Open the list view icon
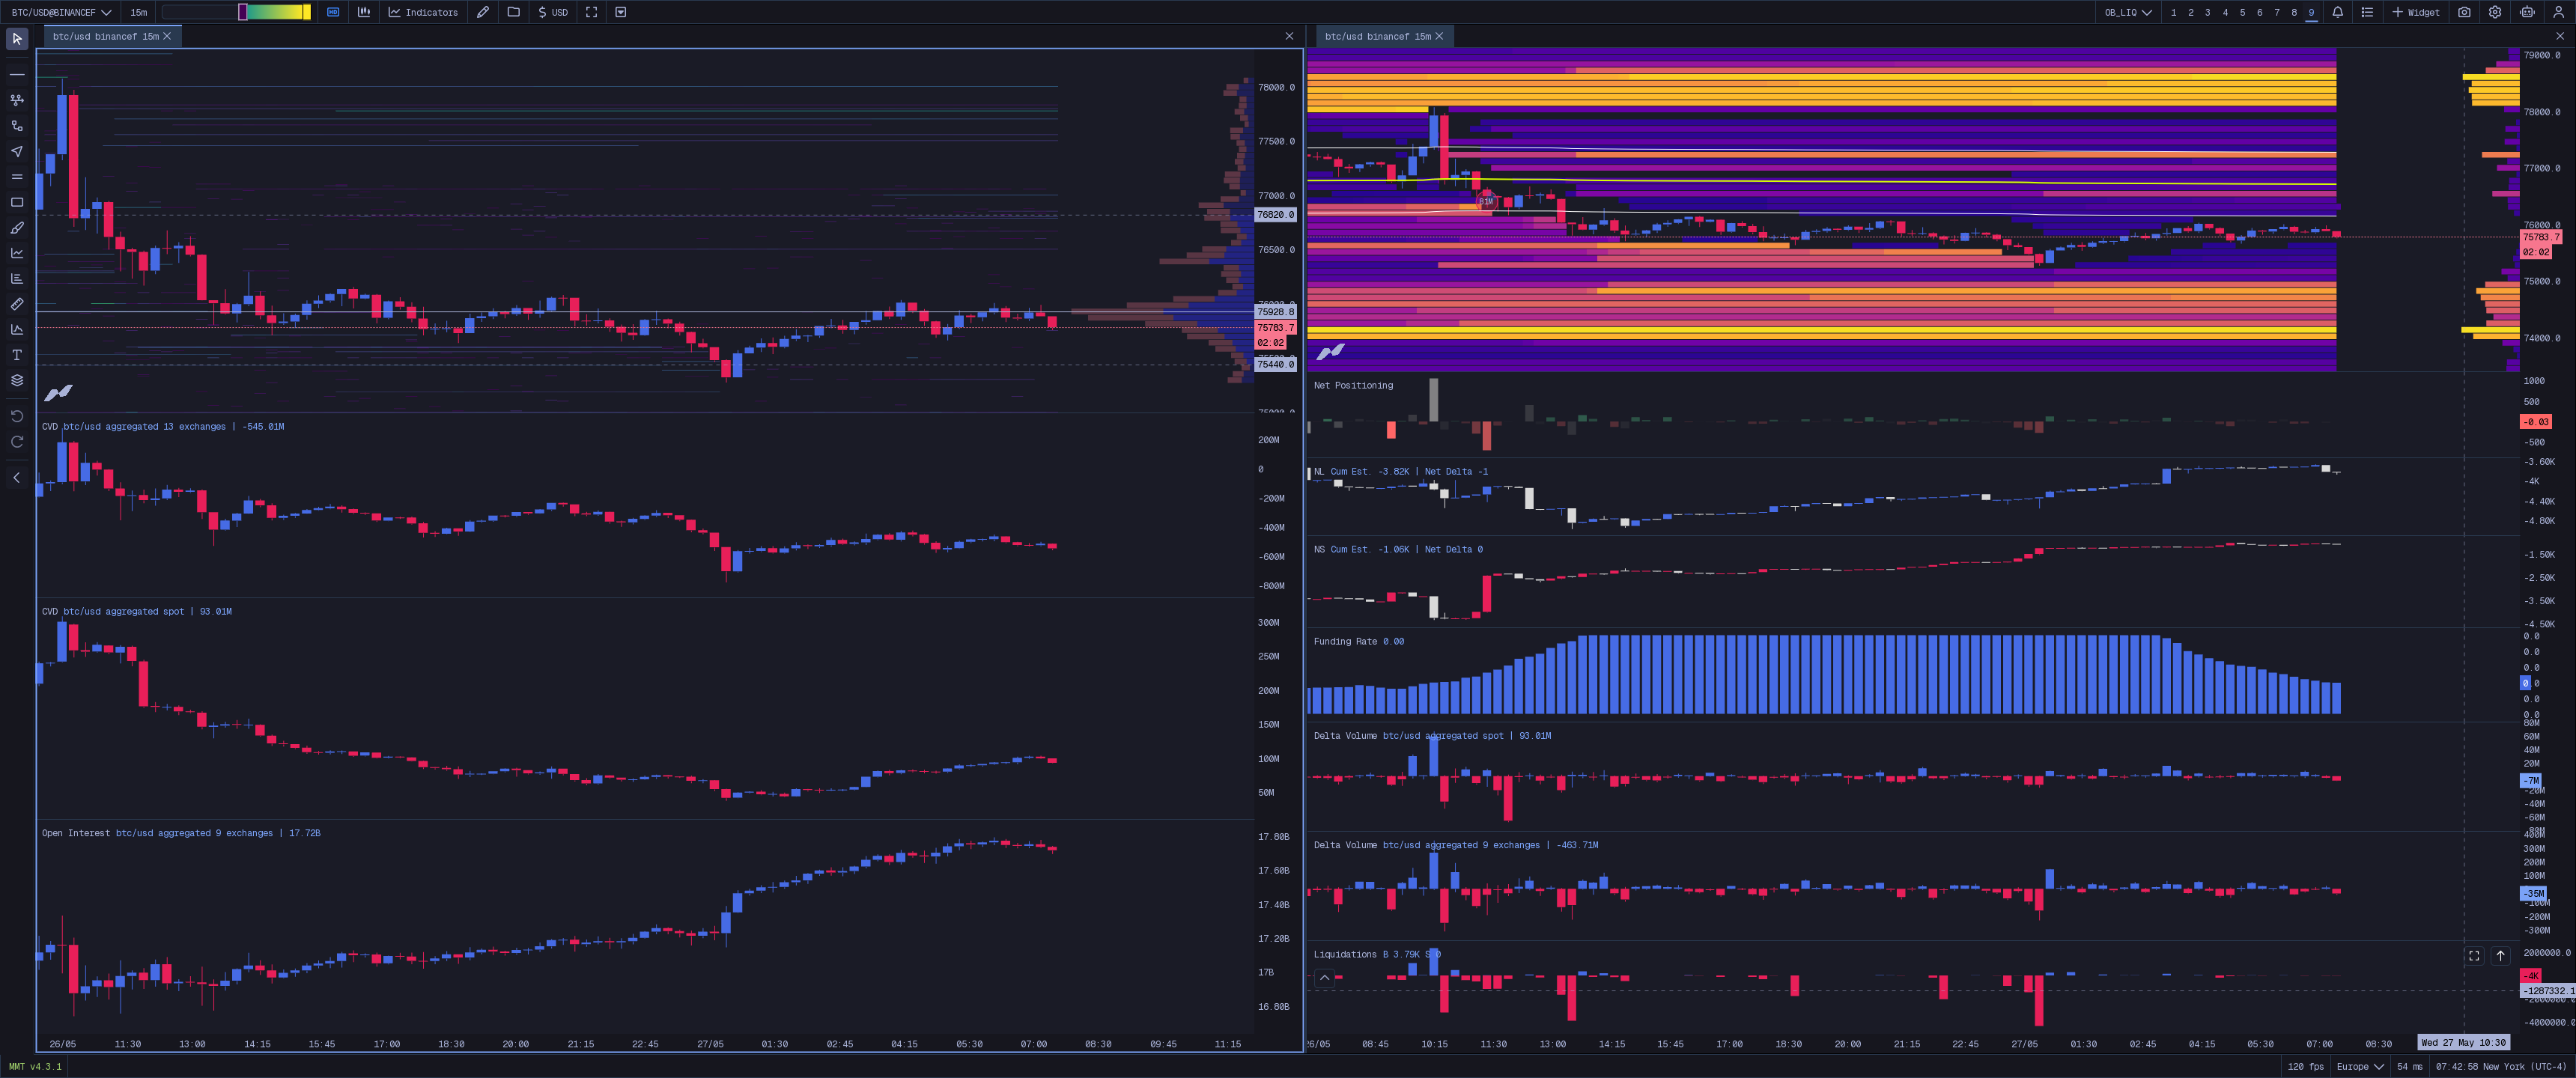The height and width of the screenshot is (1078, 2576). coord(2367,12)
